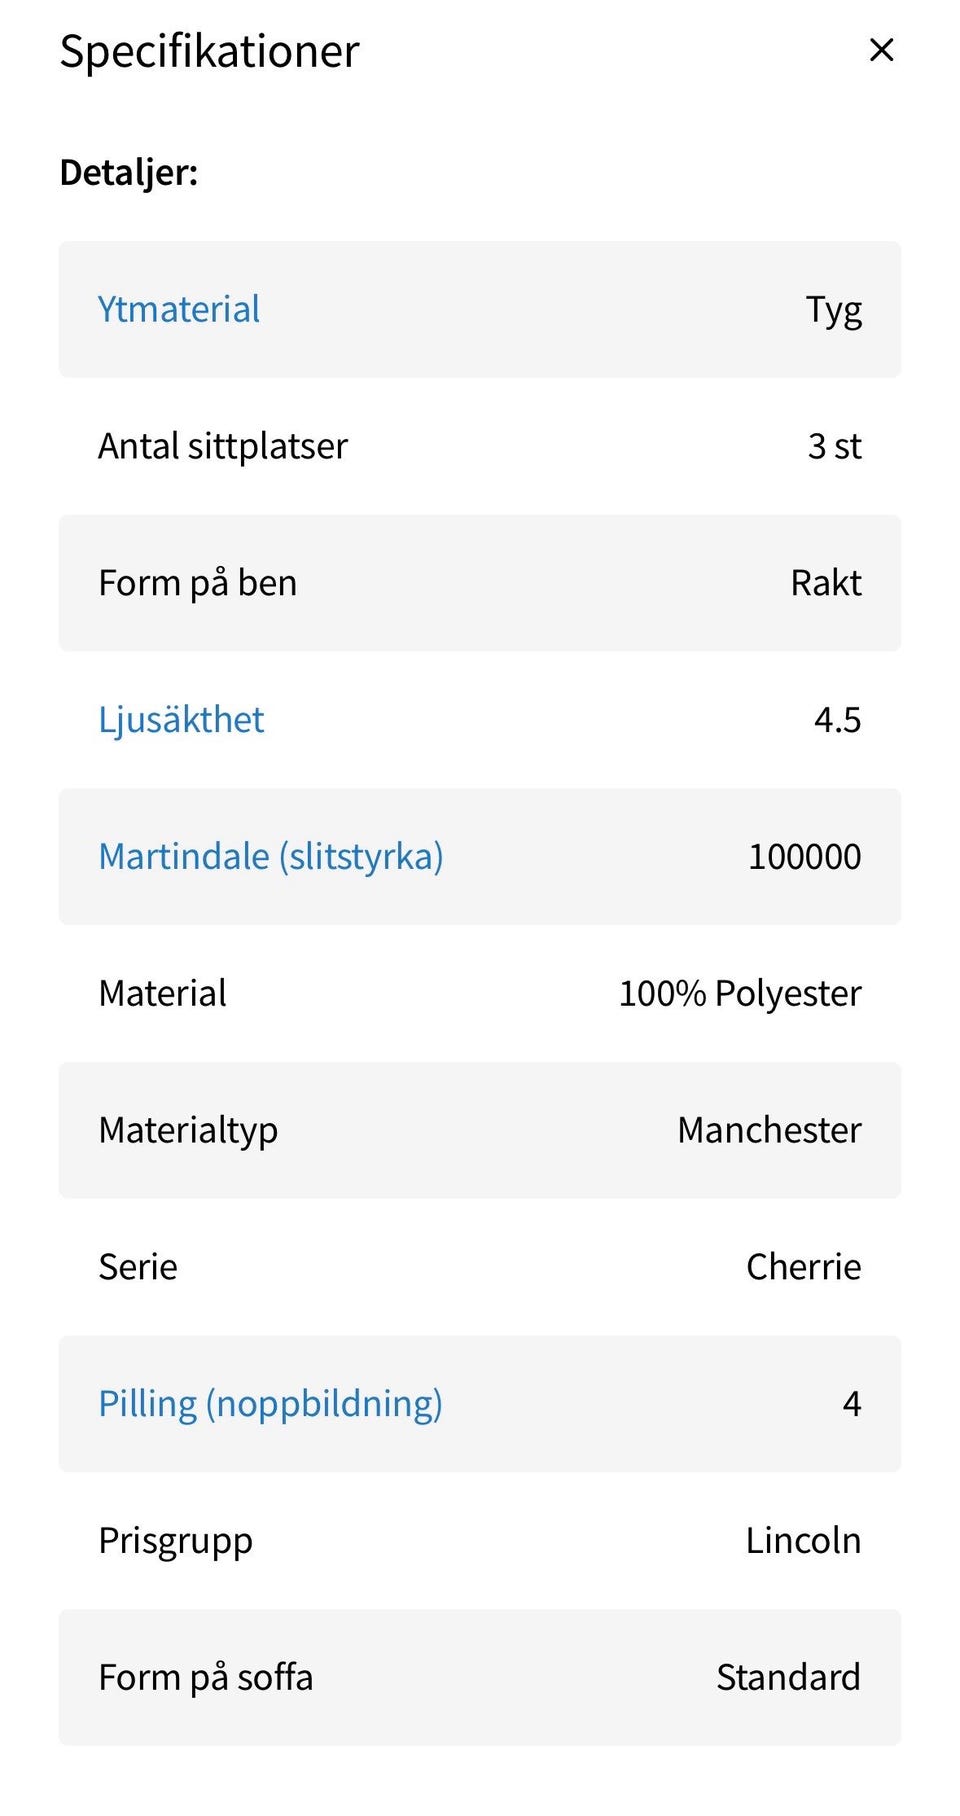This screenshot has width=960, height=1816.
Task: Click the Cherrie series value
Action: [x=803, y=1267]
